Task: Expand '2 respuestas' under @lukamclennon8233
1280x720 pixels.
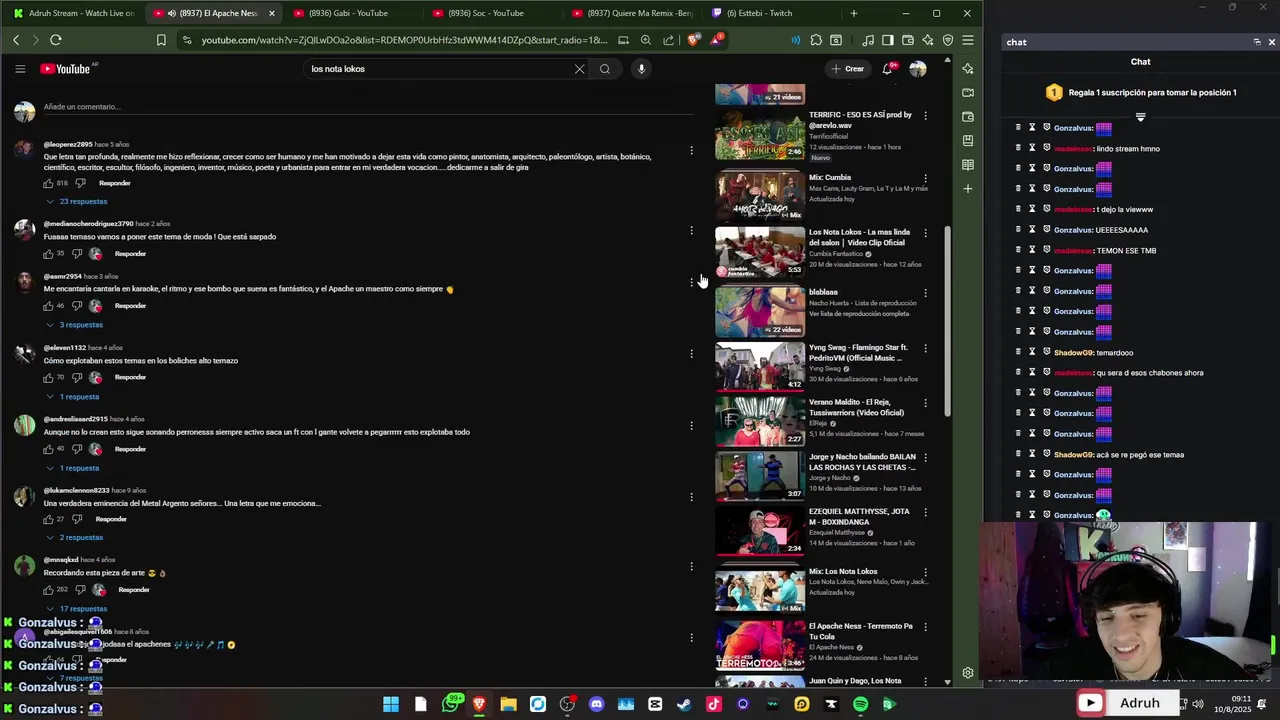Action: click(x=75, y=538)
